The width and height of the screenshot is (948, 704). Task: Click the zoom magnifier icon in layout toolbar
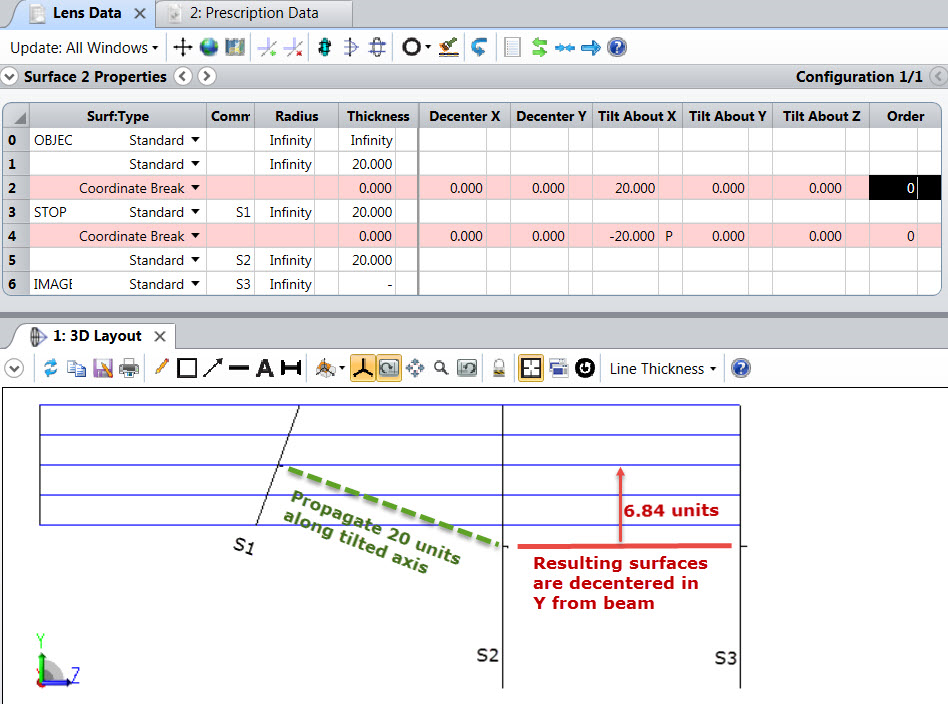pyautogui.click(x=441, y=368)
